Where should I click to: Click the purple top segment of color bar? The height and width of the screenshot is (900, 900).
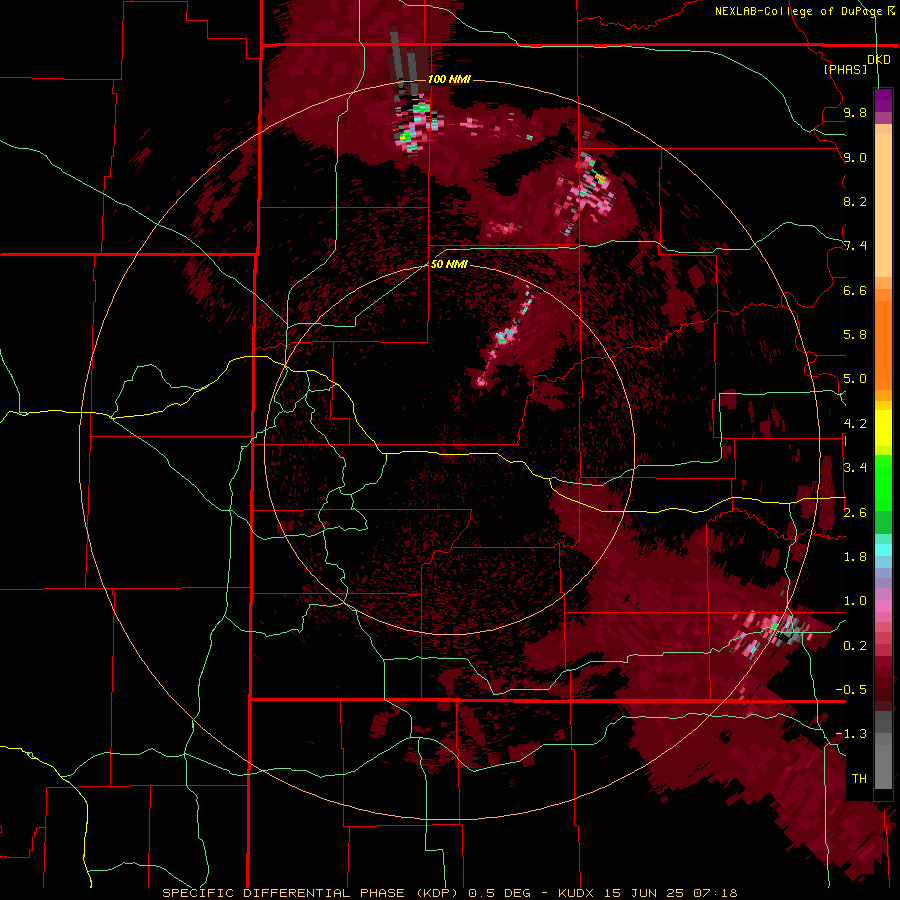[x=883, y=100]
